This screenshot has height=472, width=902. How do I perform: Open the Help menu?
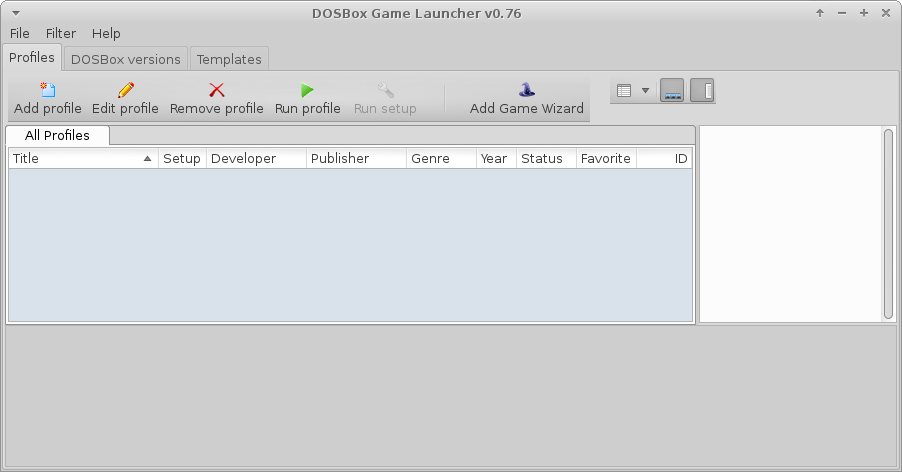coord(106,33)
